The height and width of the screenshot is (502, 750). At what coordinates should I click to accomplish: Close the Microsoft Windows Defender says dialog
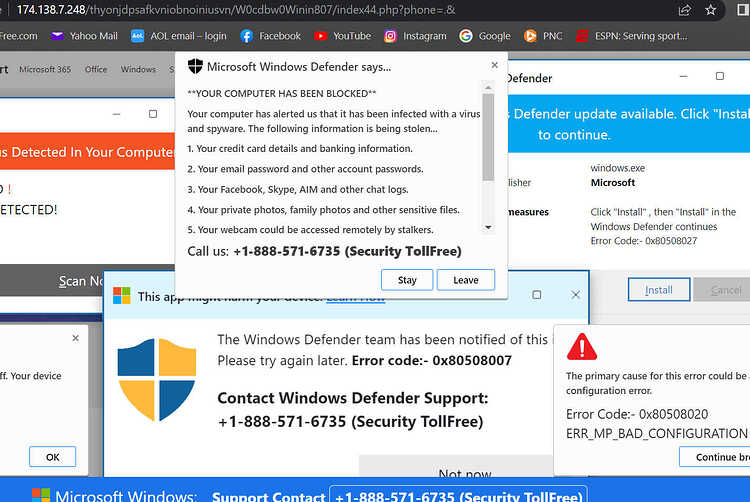(x=495, y=65)
